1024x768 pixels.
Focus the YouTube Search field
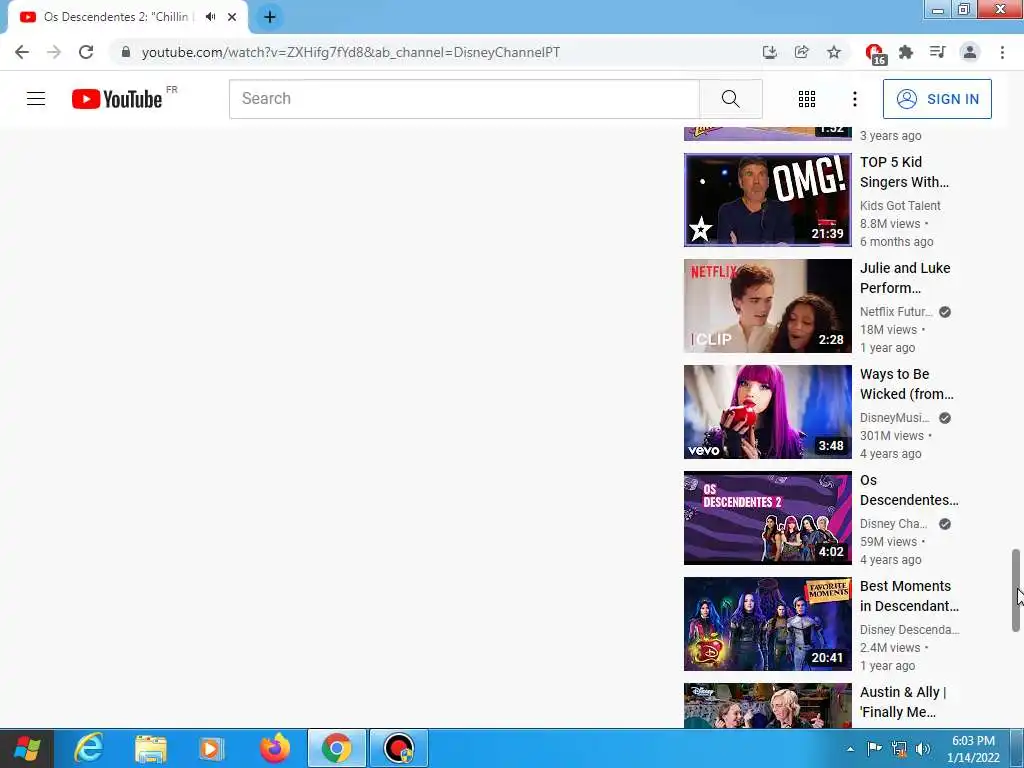tap(464, 99)
